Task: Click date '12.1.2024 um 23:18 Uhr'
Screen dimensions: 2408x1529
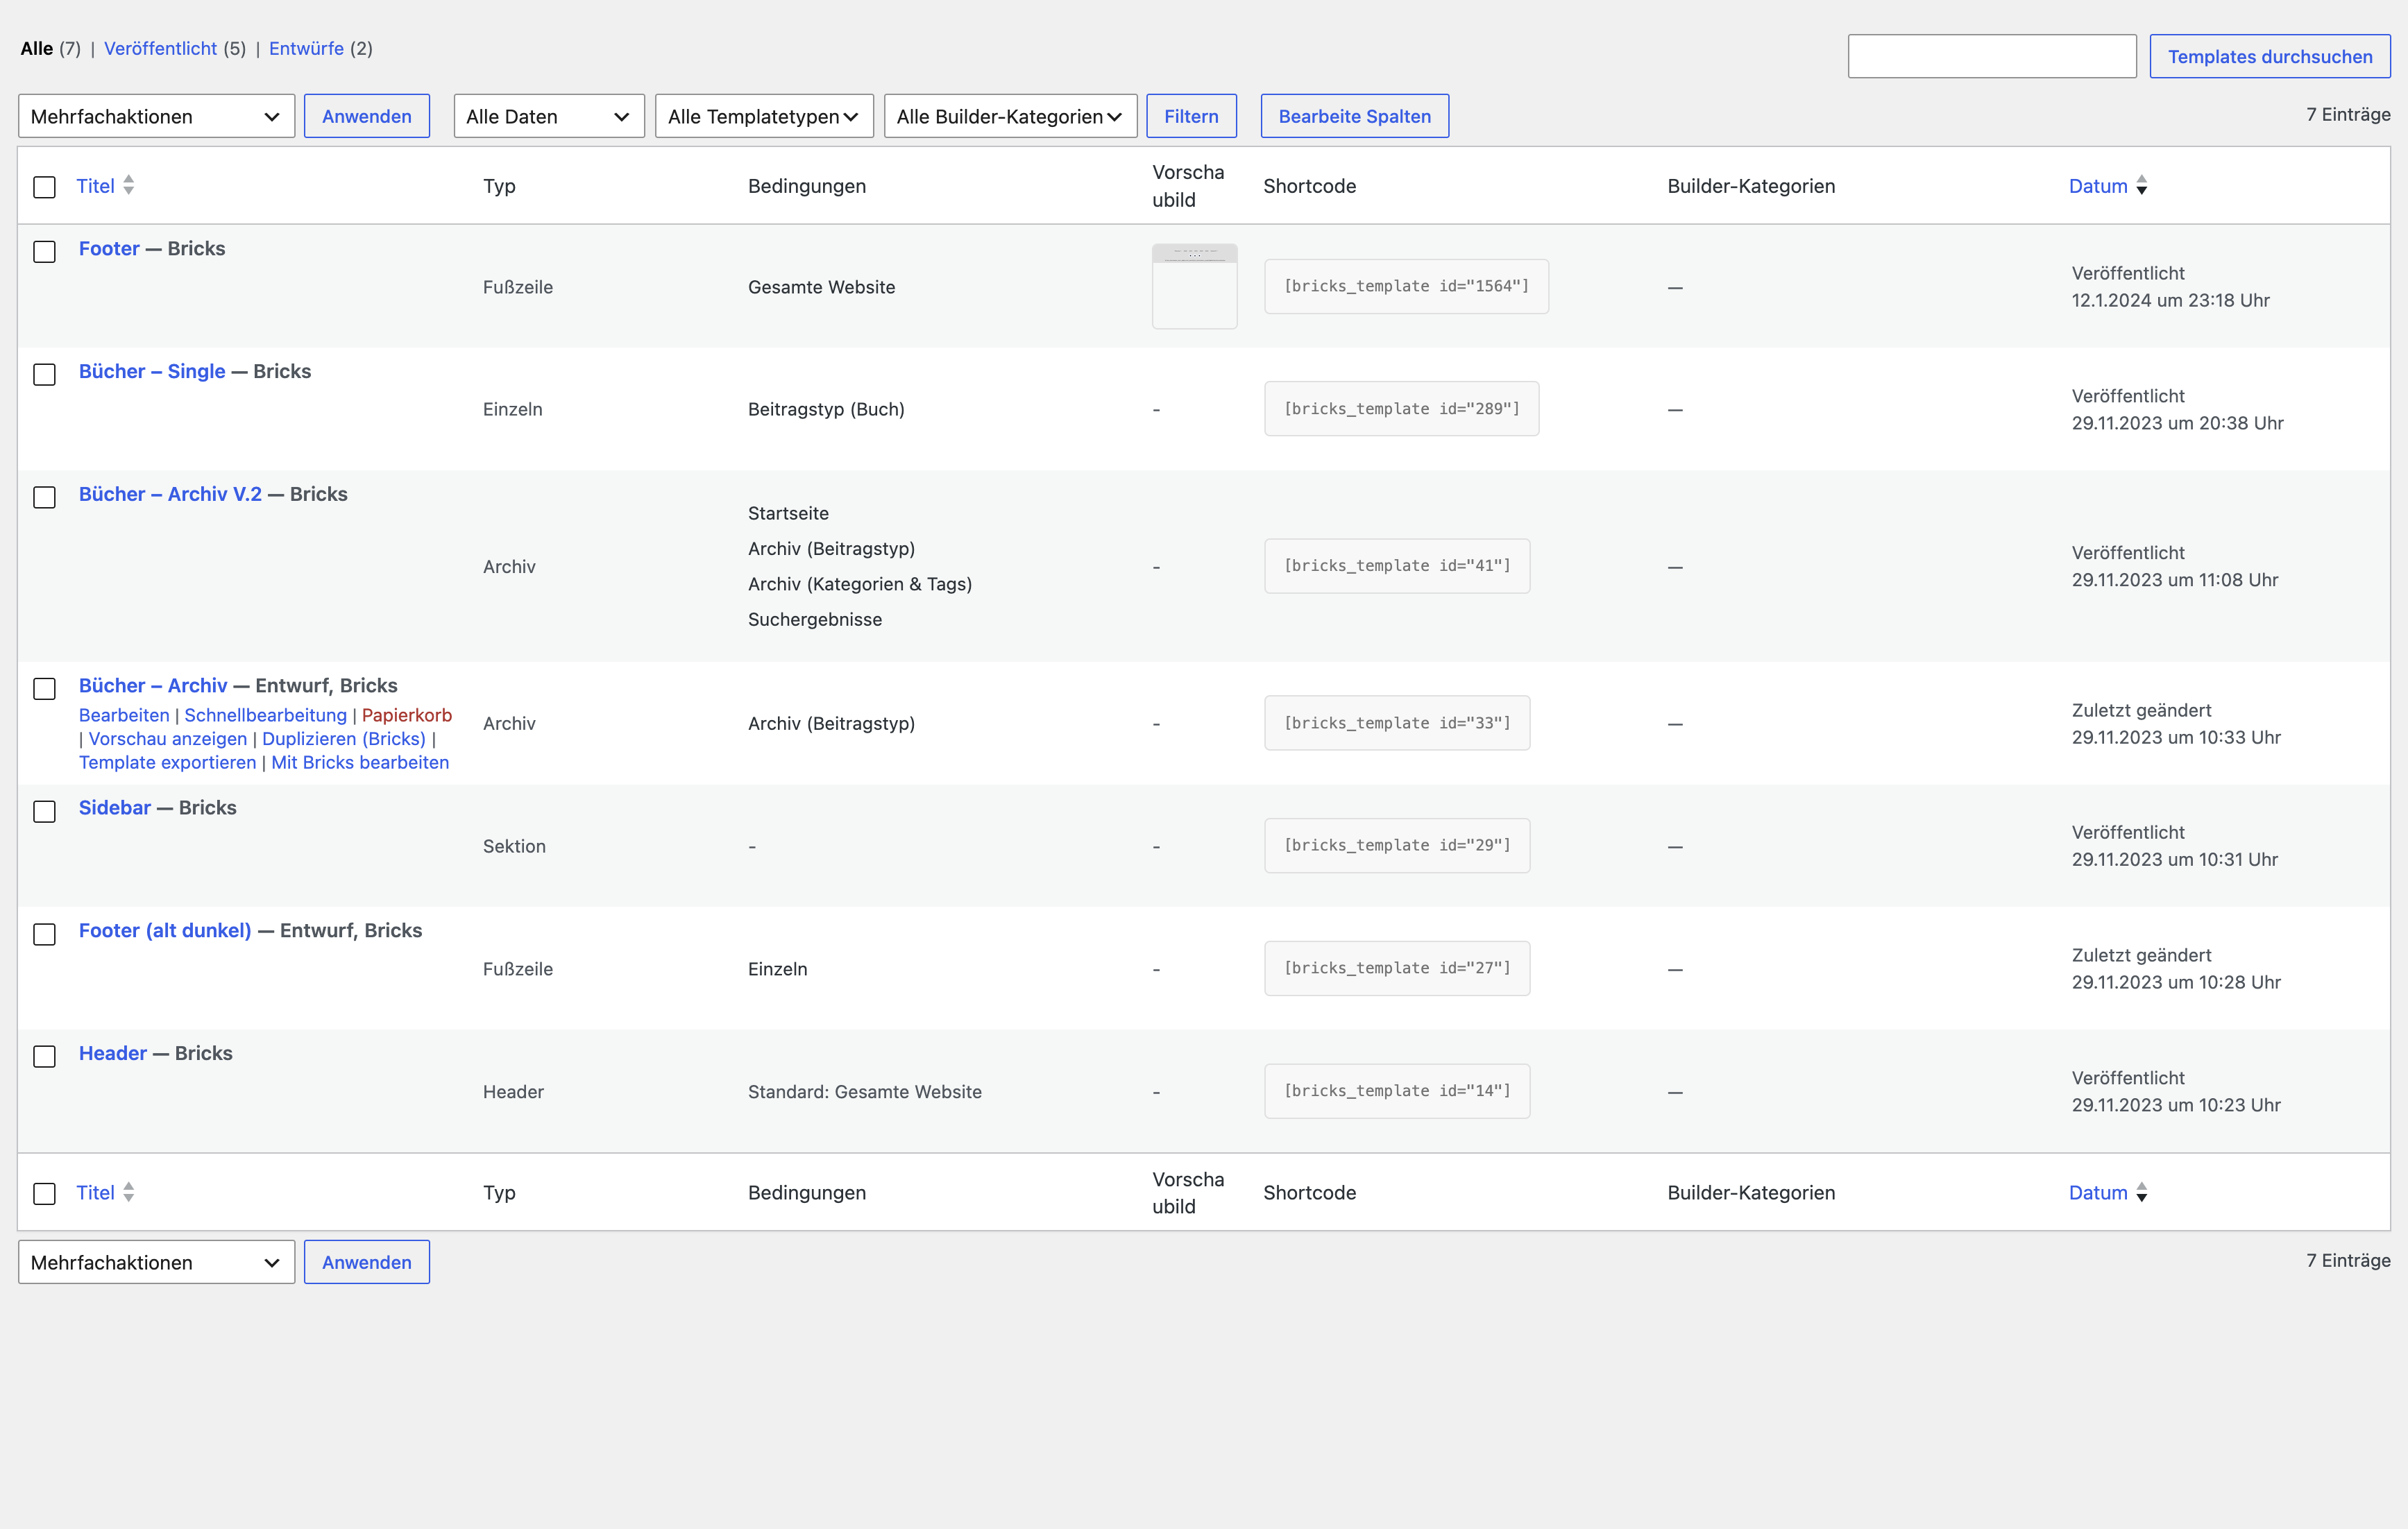Action: (2170, 300)
